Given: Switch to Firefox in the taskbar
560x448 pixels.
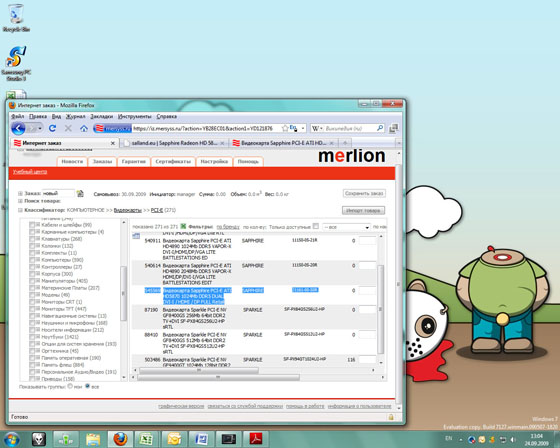Looking at the screenshot, I should click(x=120, y=439).
